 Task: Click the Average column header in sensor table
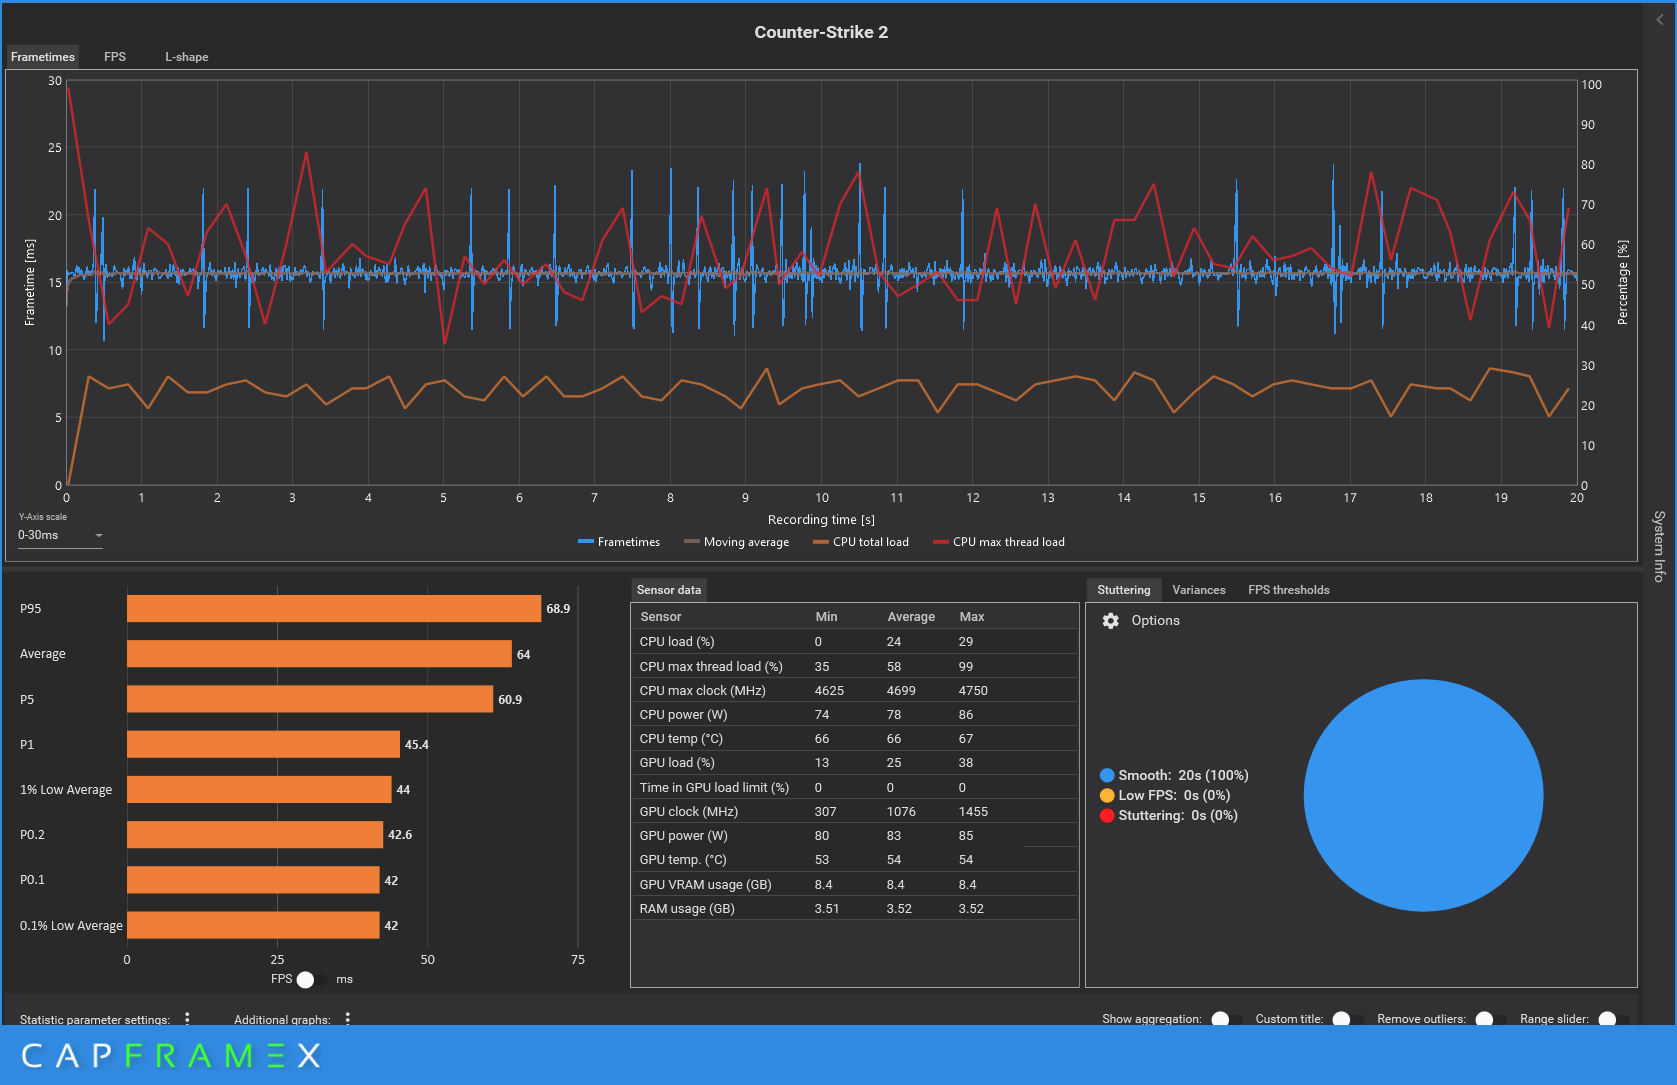(x=911, y=617)
